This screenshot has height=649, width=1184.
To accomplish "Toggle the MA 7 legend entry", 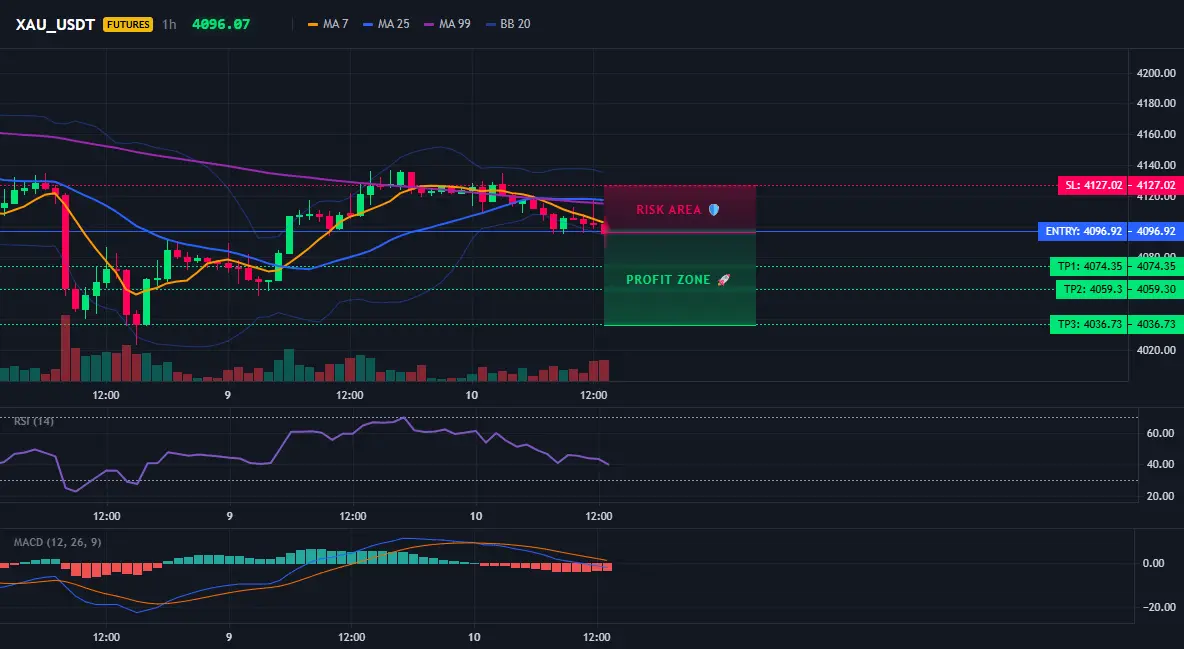I will (x=328, y=24).
